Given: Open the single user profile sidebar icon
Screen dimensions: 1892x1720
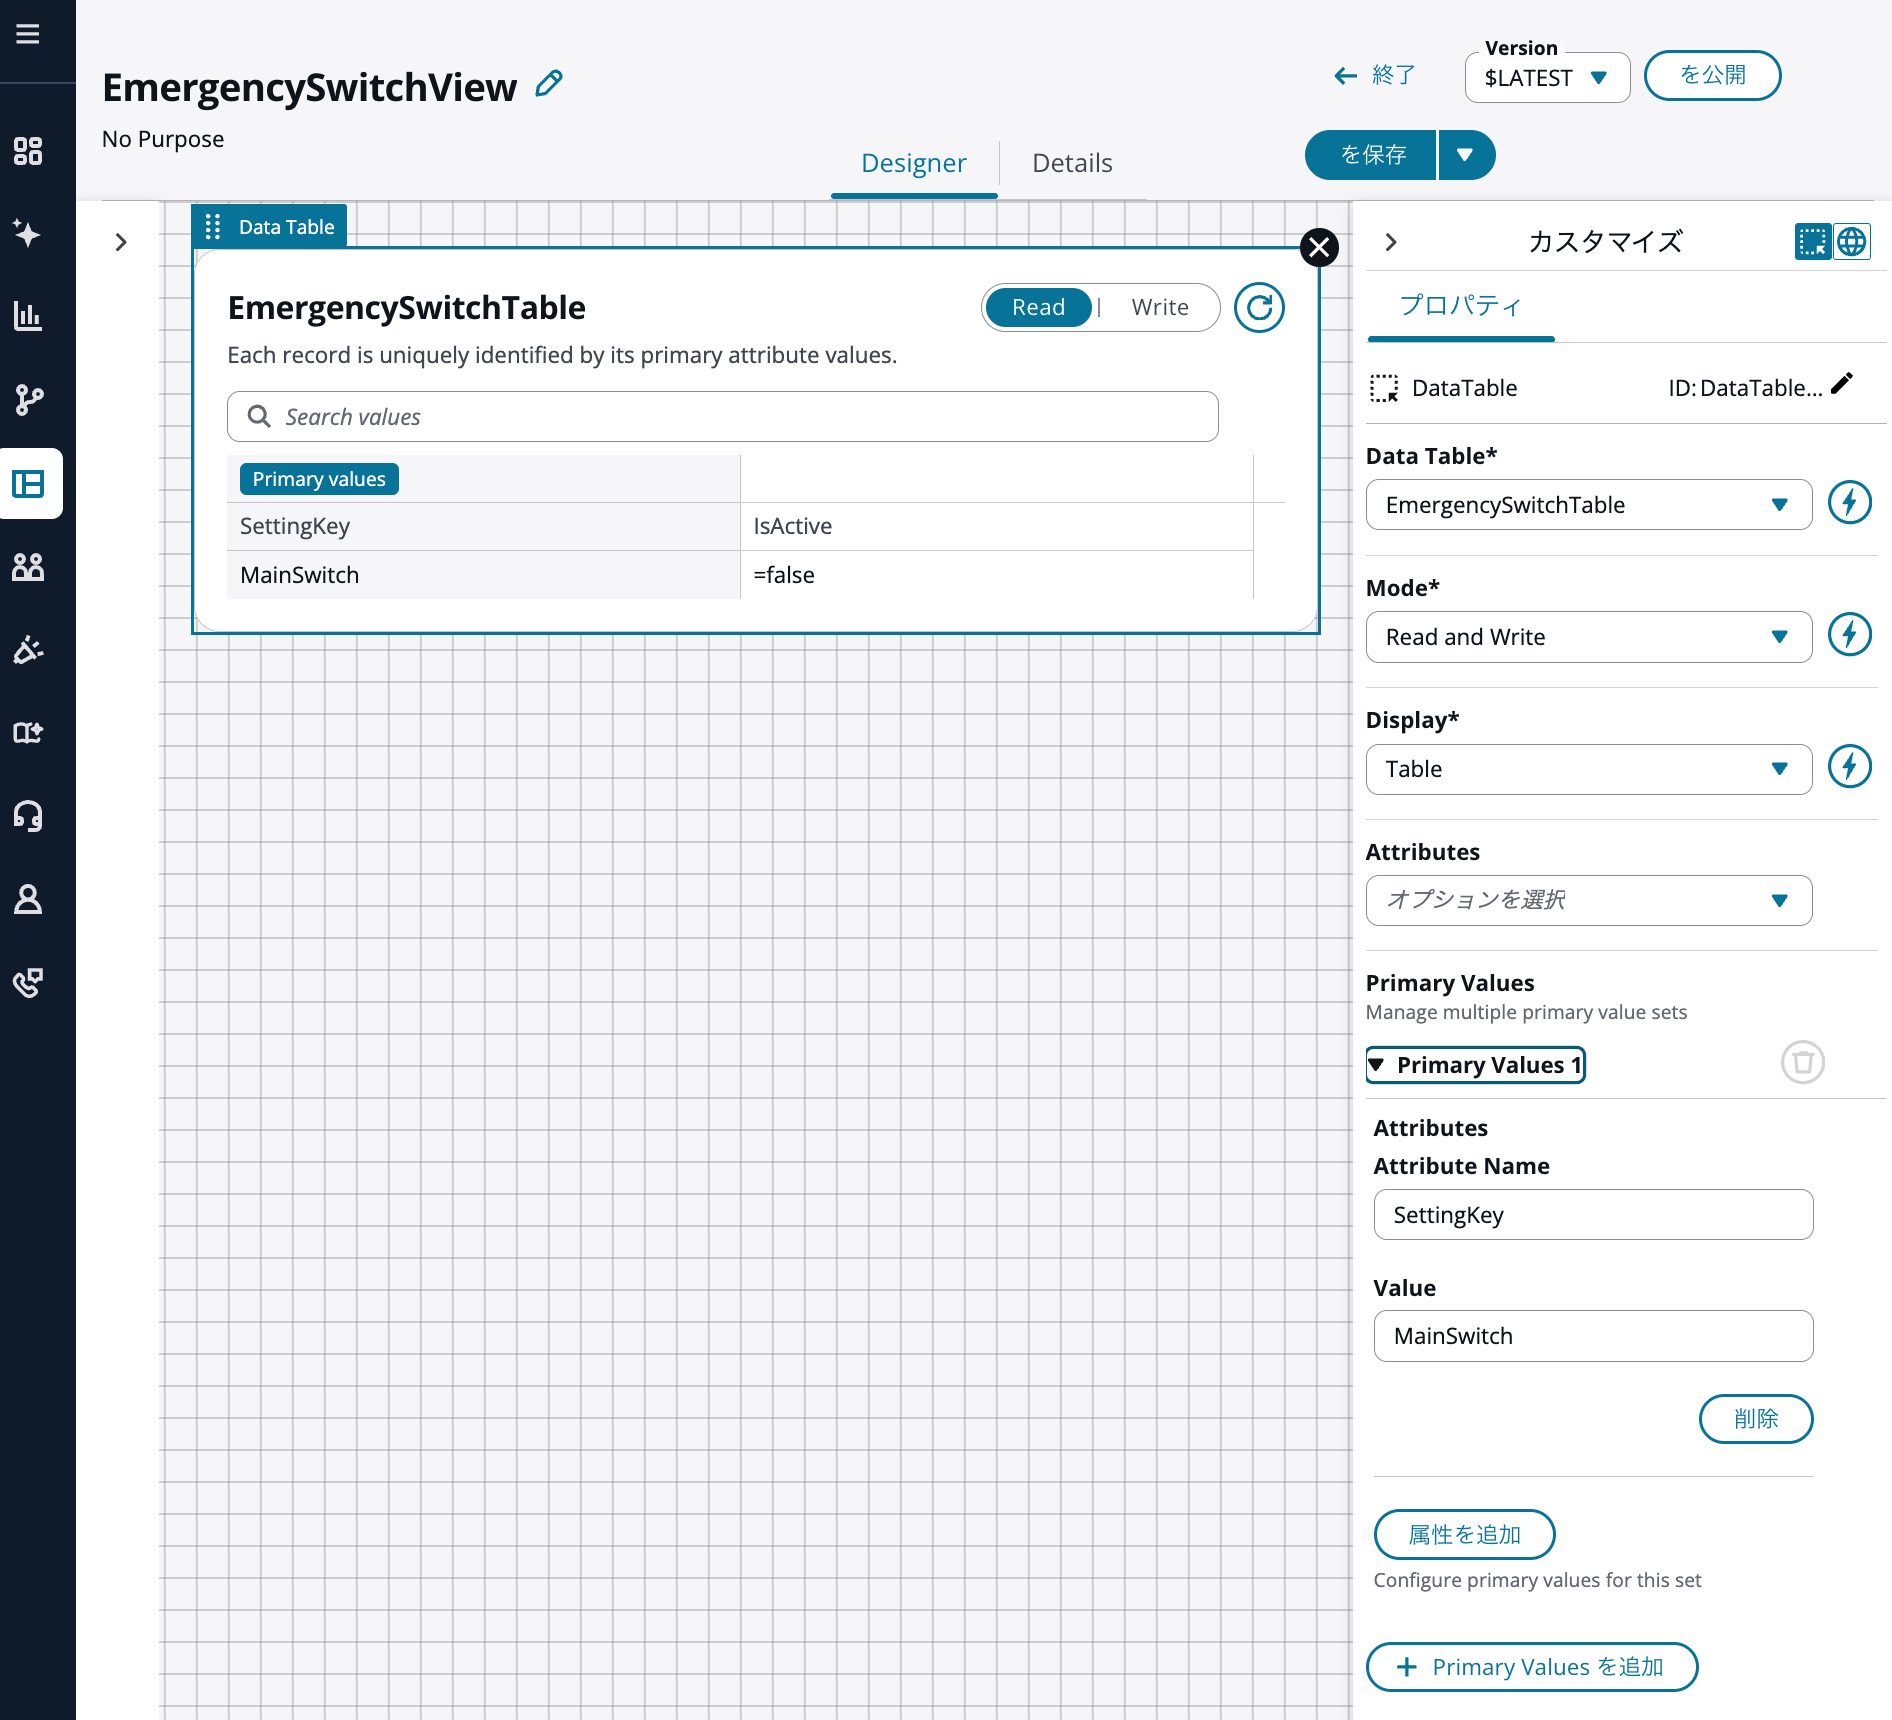Looking at the screenshot, I should [28, 900].
